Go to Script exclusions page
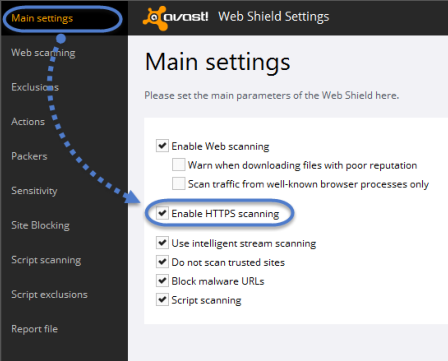 pyautogui.click(x=49, y=294)
